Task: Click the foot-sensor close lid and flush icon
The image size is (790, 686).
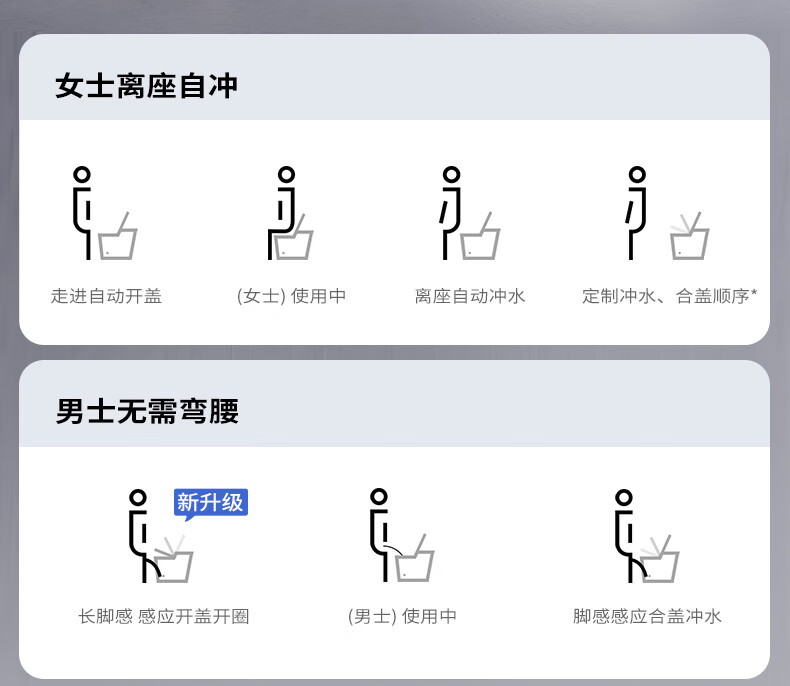Action: (x=647, y=536)
